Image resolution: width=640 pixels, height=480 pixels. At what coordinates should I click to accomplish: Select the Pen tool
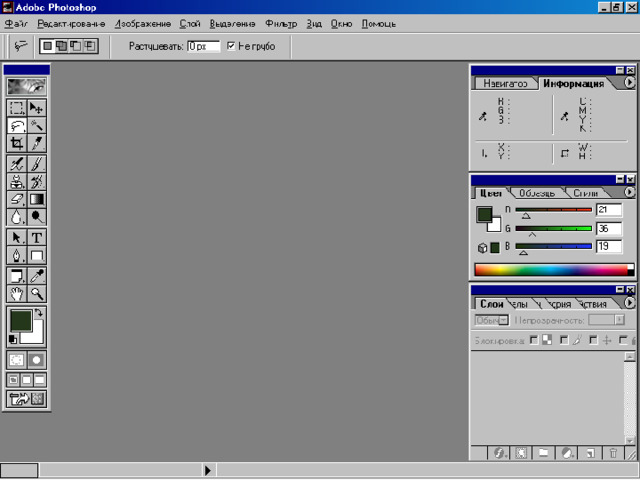(17, 256)
